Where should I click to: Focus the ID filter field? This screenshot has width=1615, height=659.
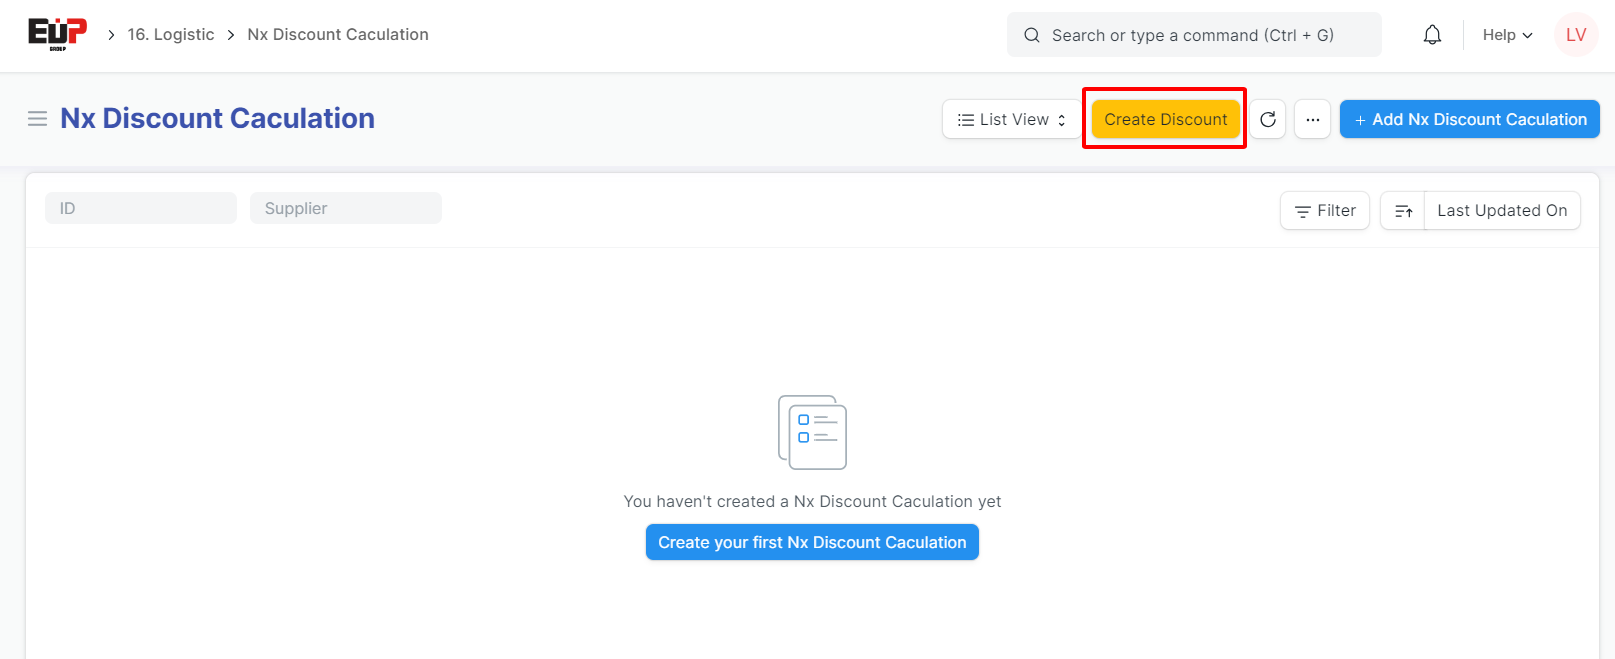tap(141, 208)
